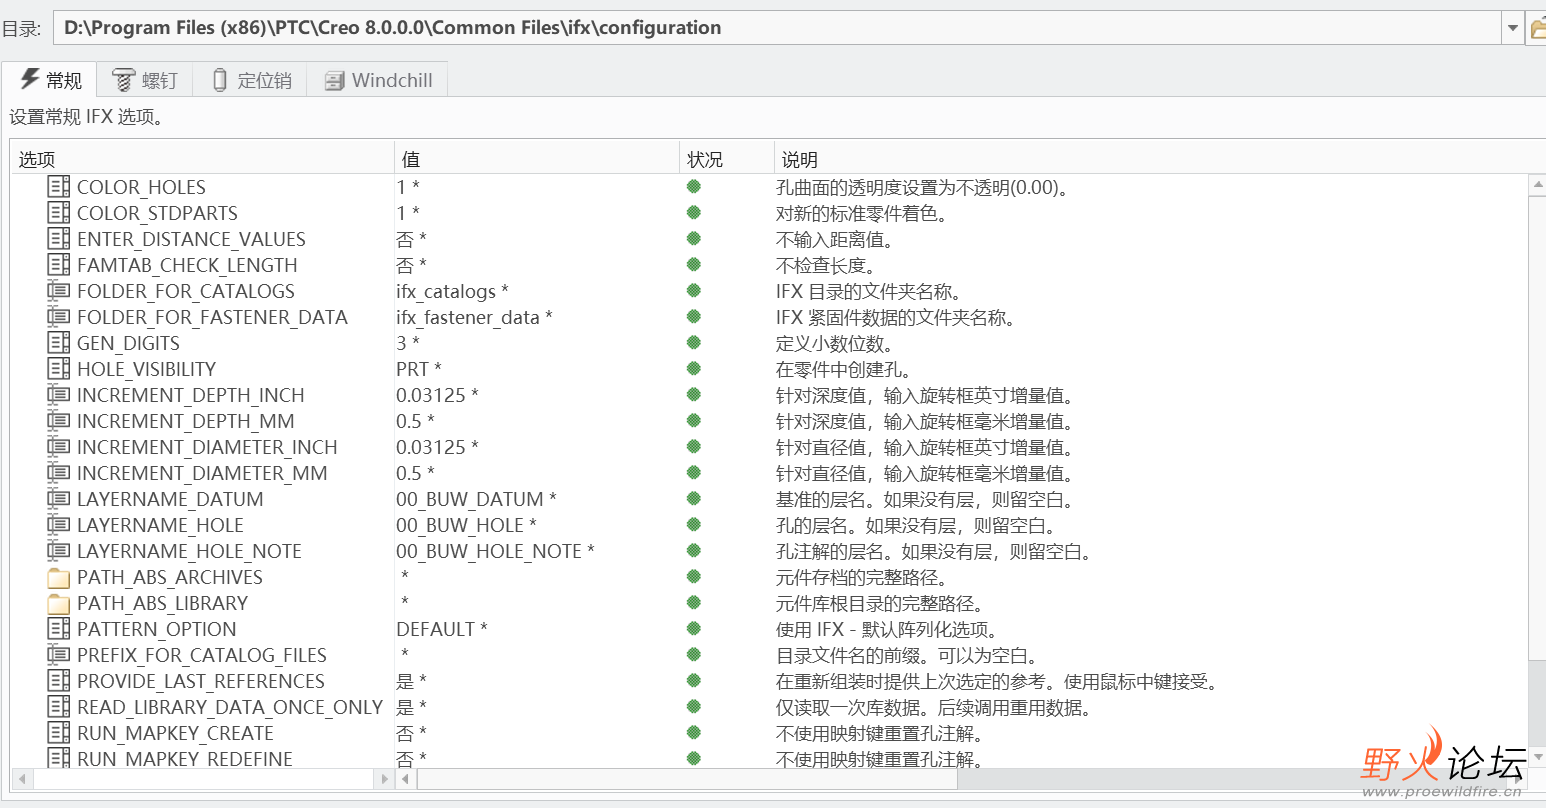Click the INCREMENT_DIAMETER_MM option icon
The image size is (1546, 808).
tap(59, 473)
